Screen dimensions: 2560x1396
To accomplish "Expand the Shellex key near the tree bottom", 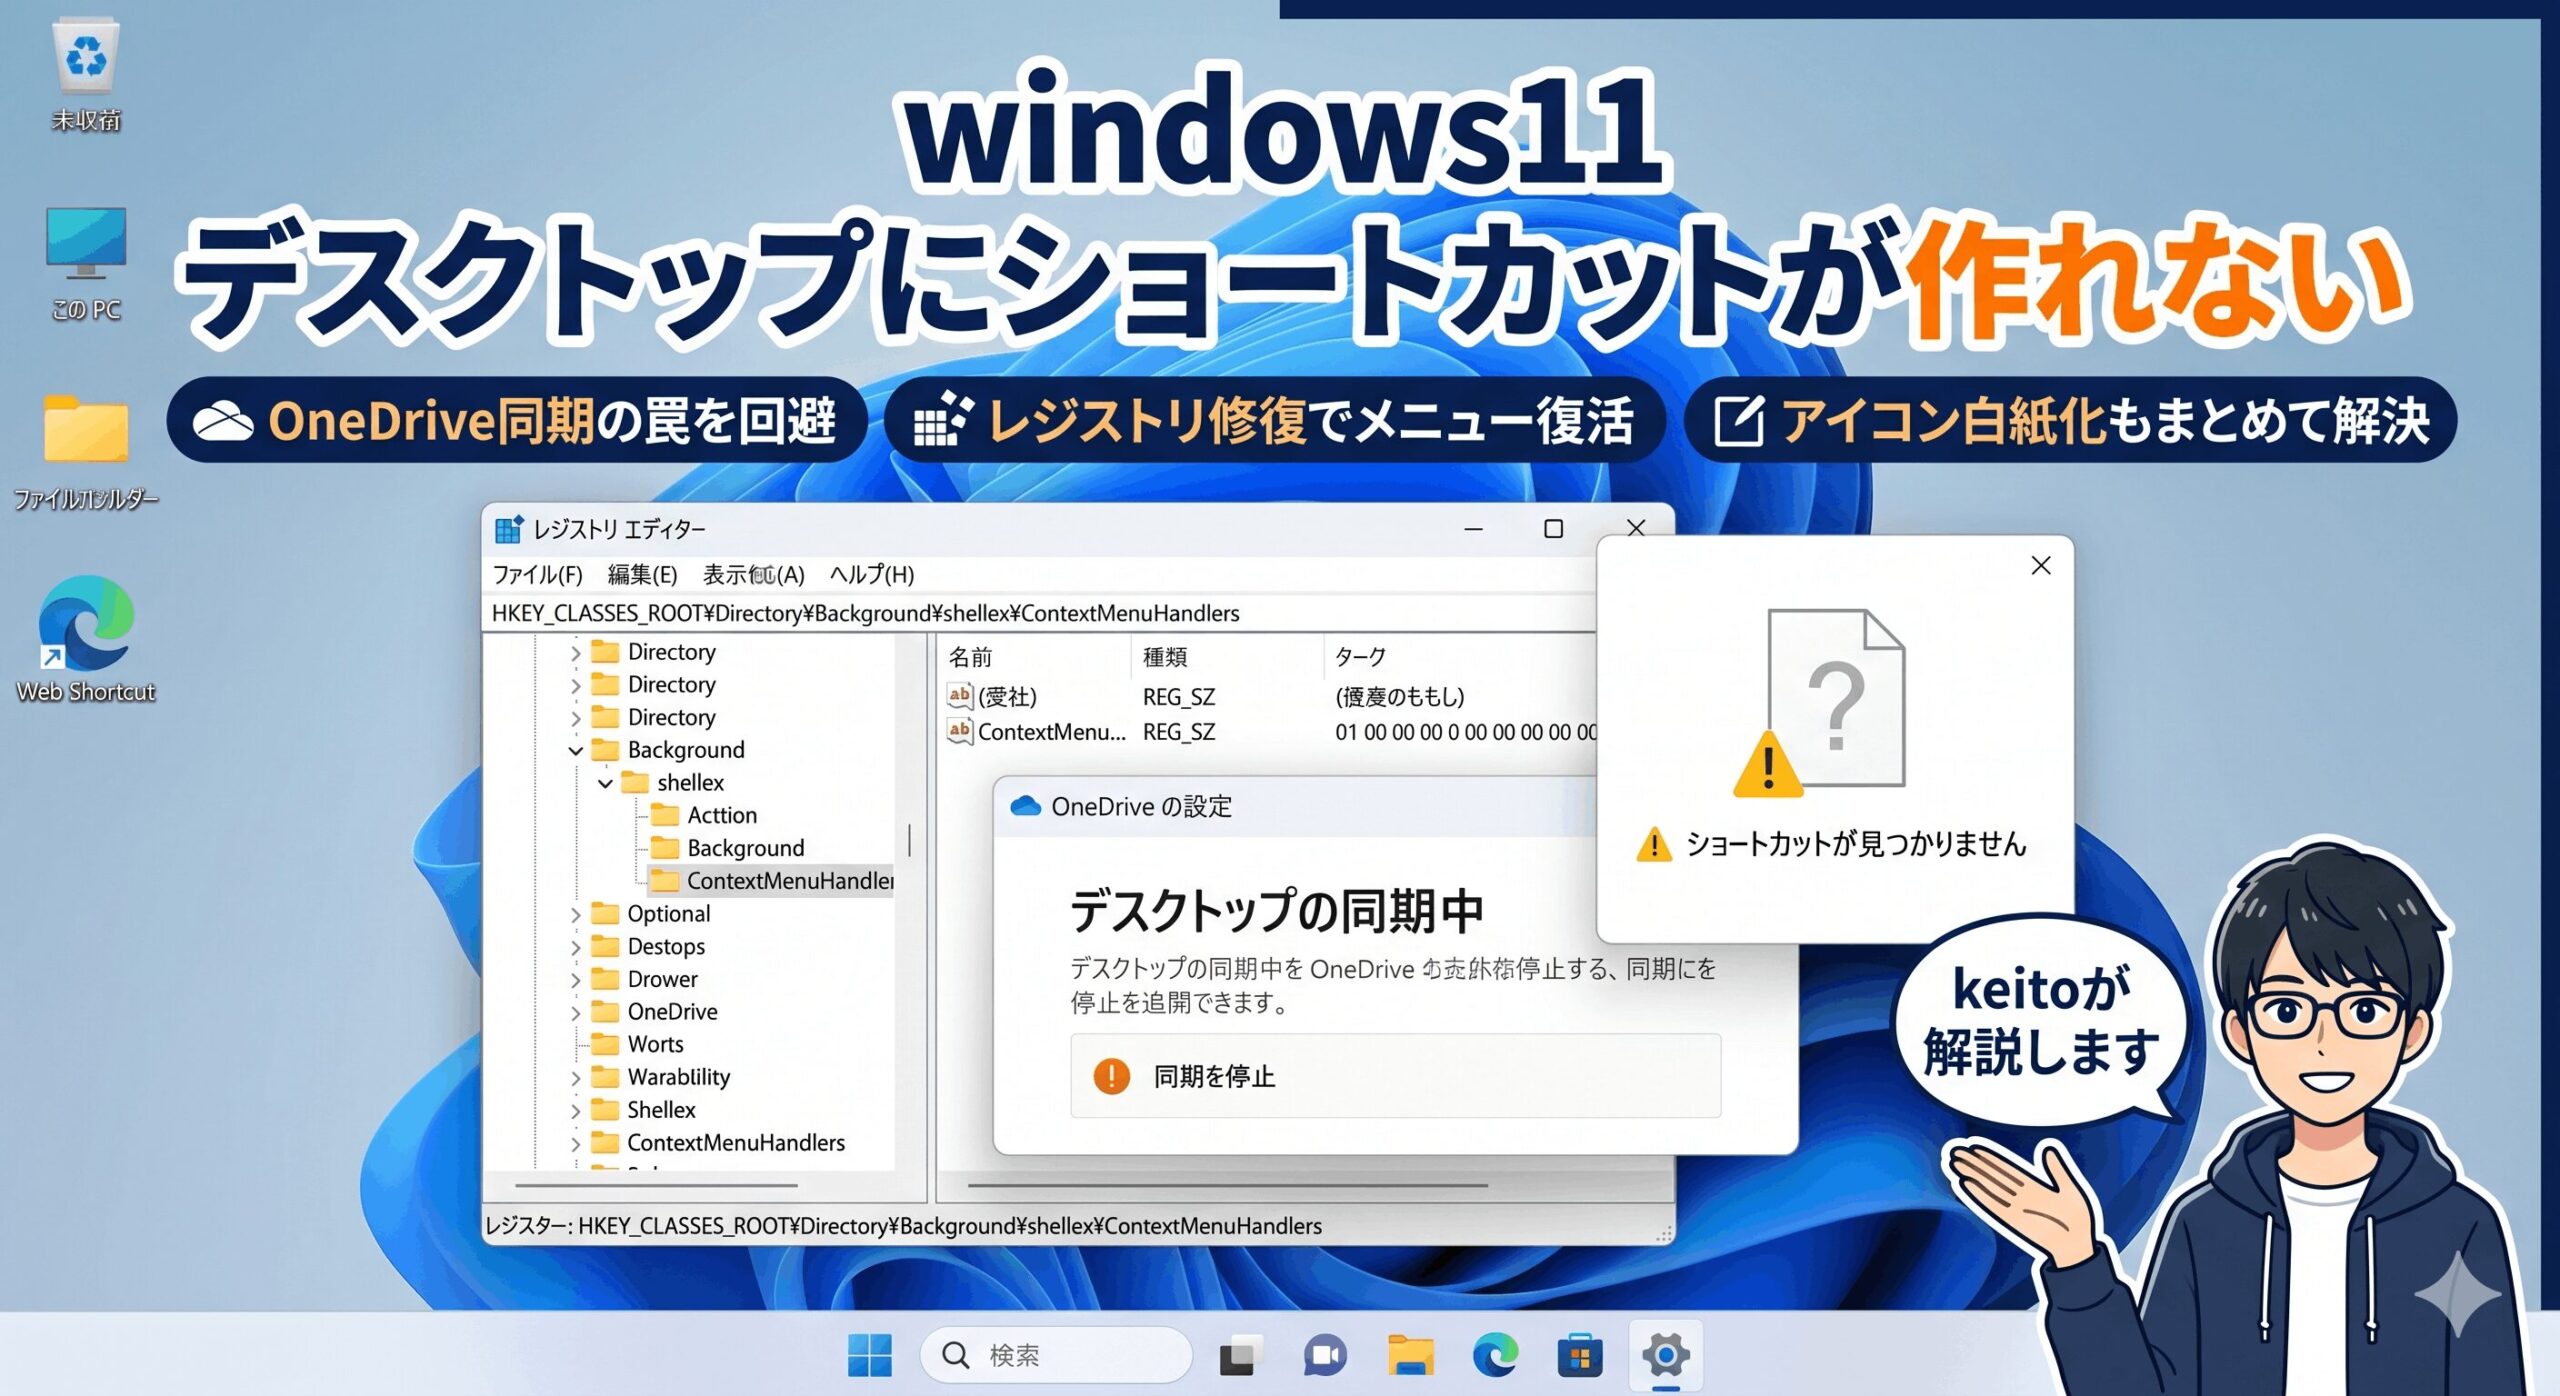I will (575, 1110).
